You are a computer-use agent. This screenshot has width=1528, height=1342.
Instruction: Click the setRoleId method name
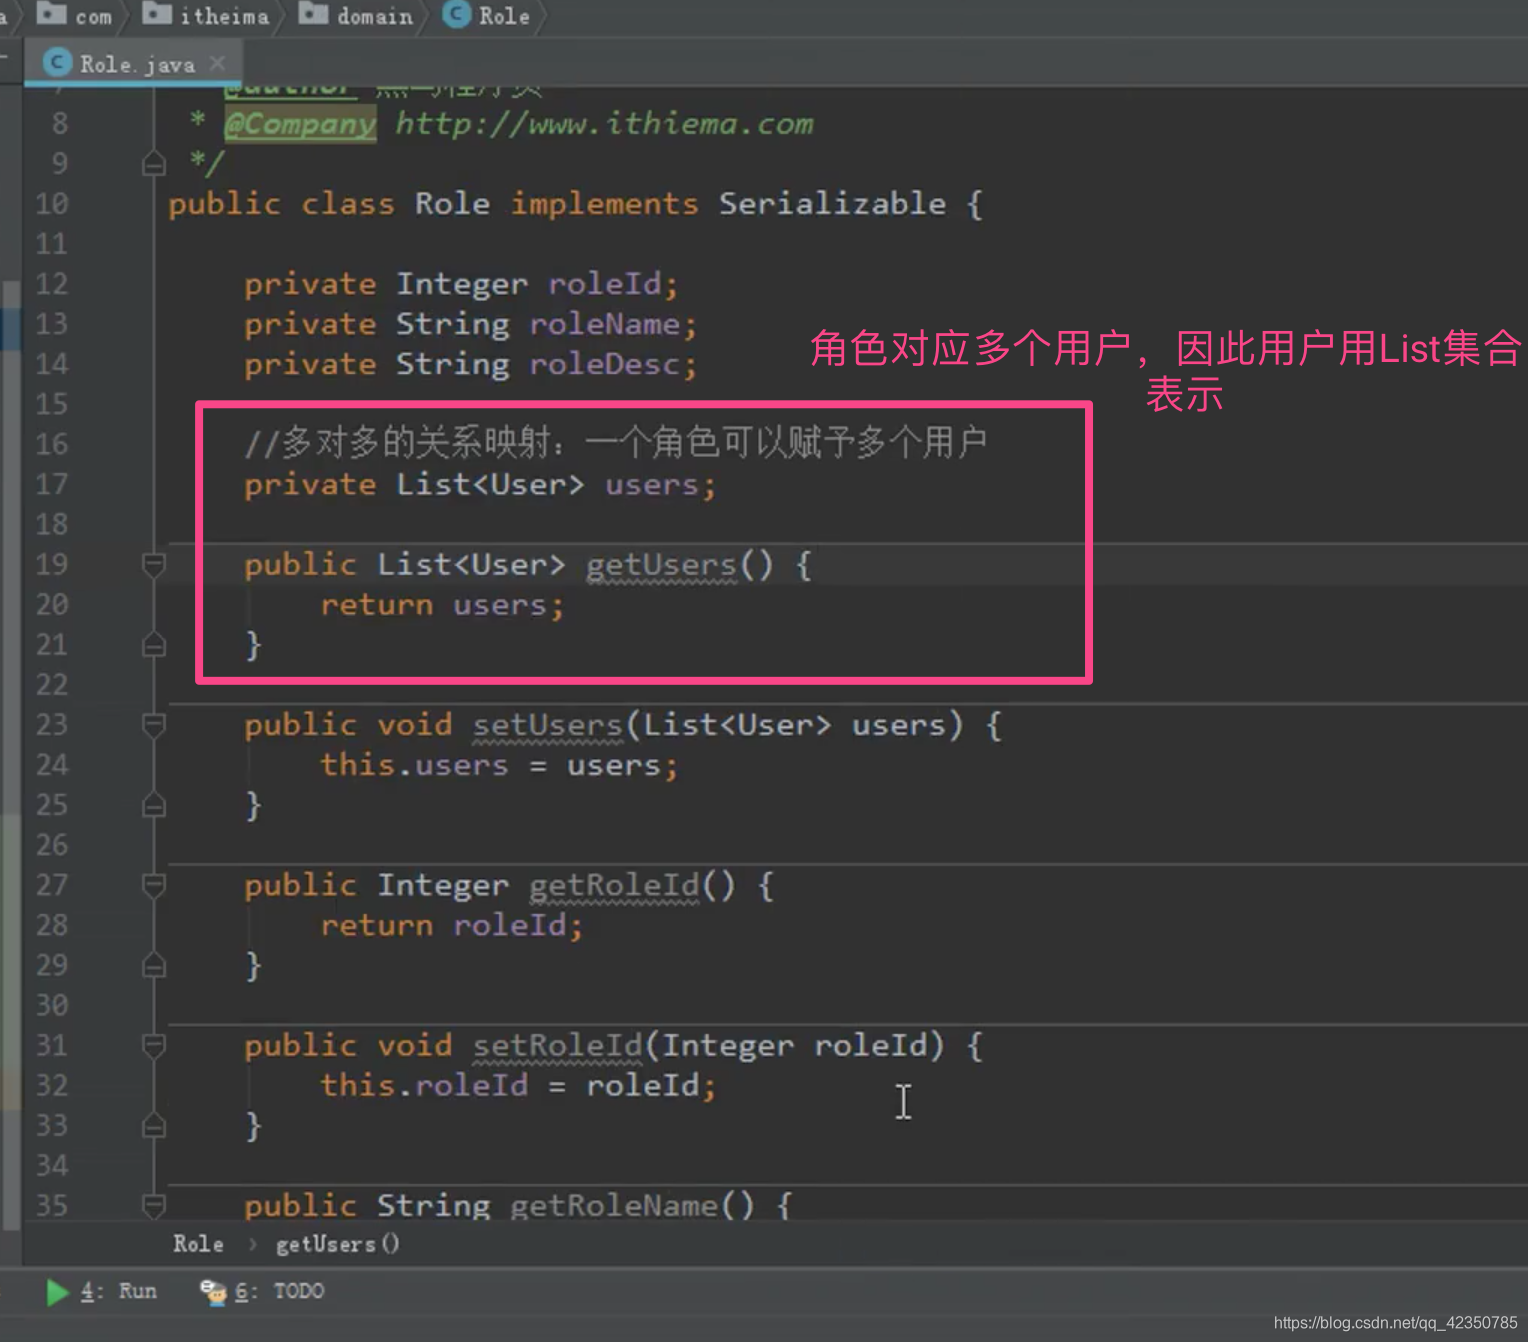[x=557, y=1046]
